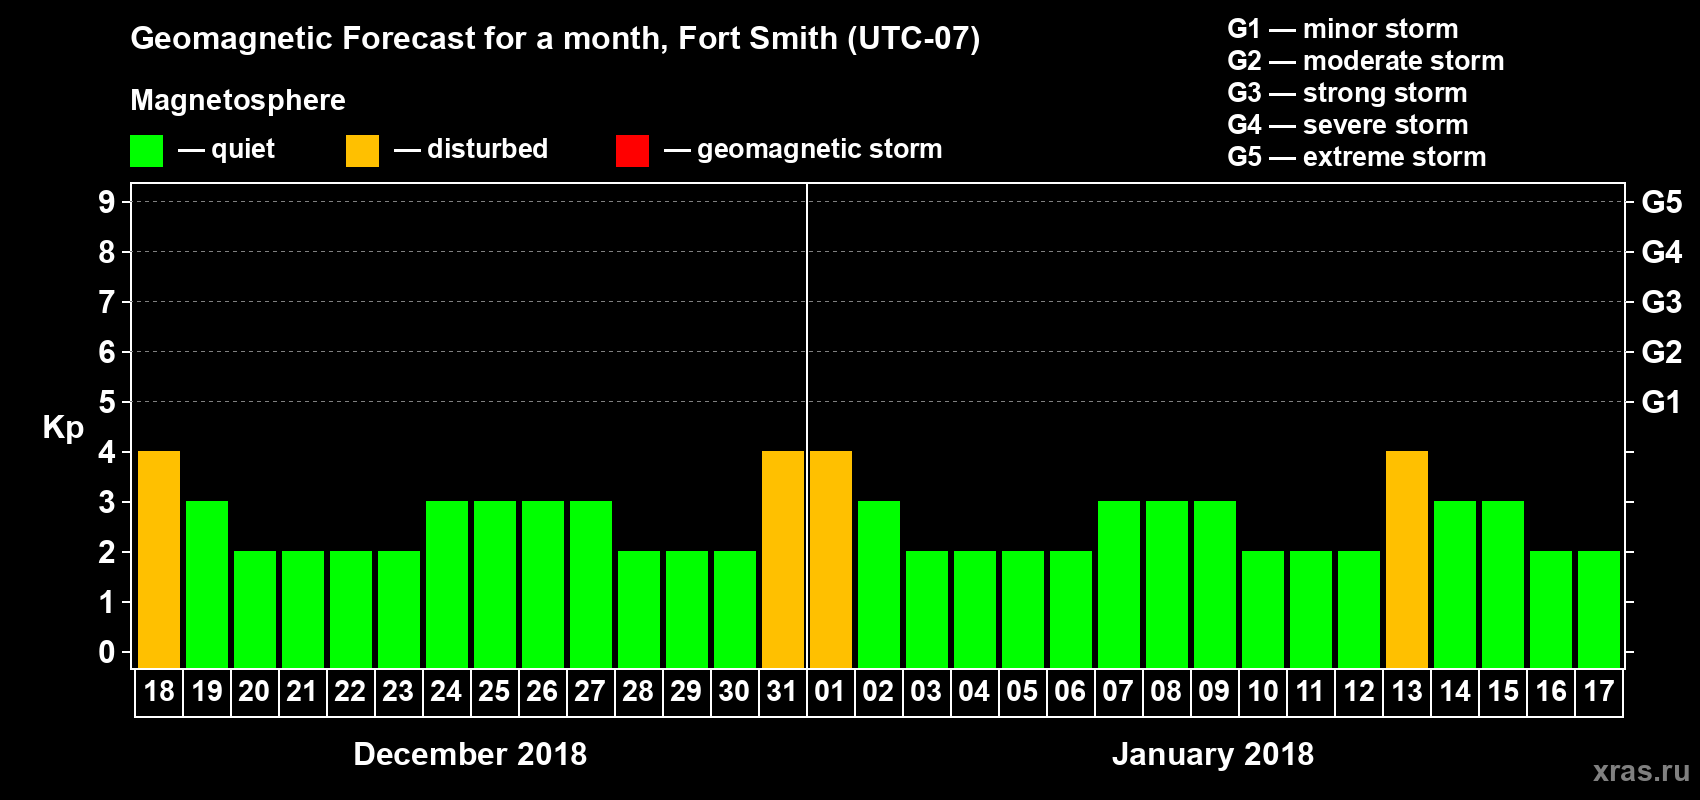This screenshot has height=800, width=1700.
Task: Click the red geomagnetic storm legend swatch
Action: [632, 151]
